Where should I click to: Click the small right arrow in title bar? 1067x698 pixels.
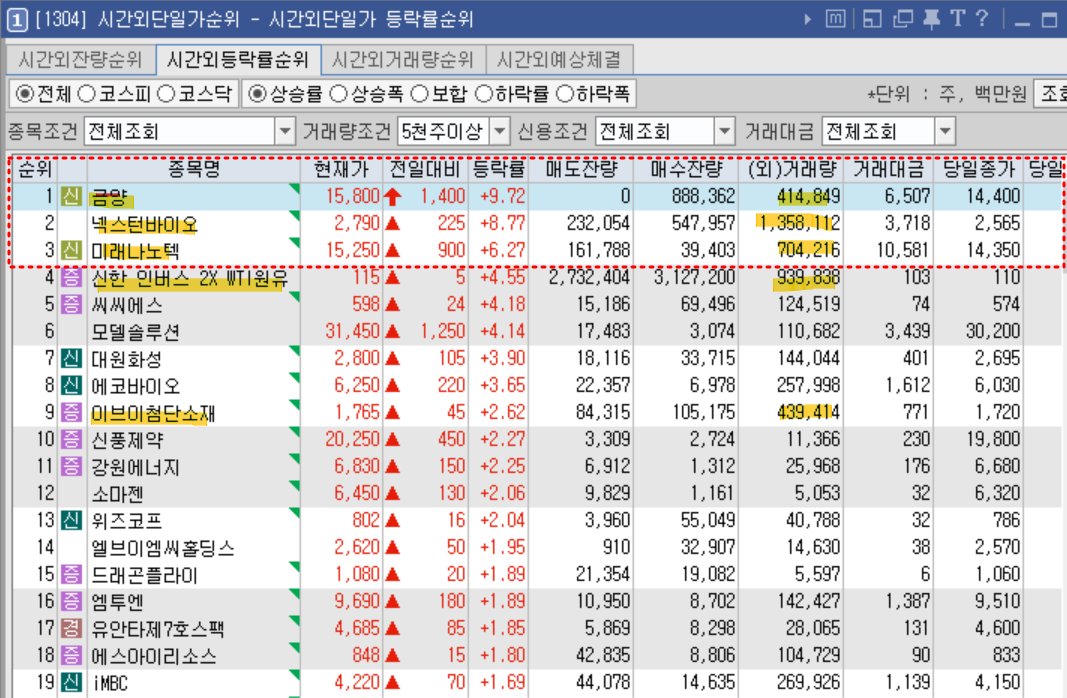(808, 19)
